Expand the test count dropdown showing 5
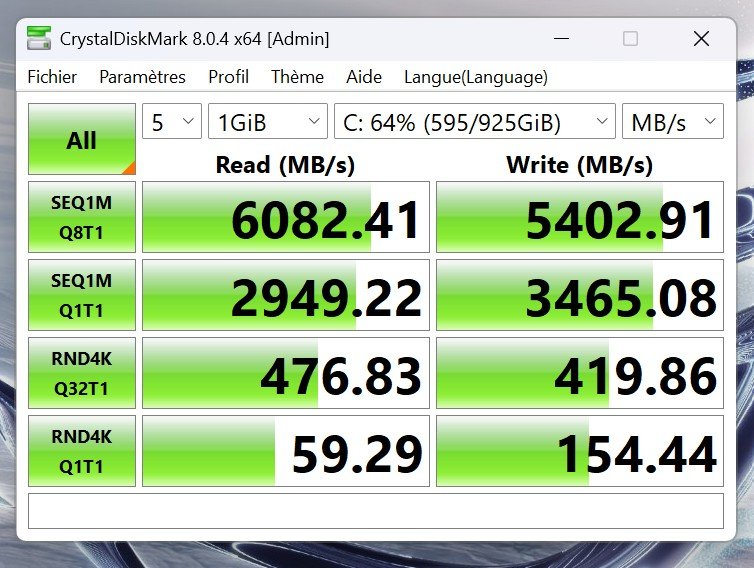 pyautogui.click(x=172, y=121)
